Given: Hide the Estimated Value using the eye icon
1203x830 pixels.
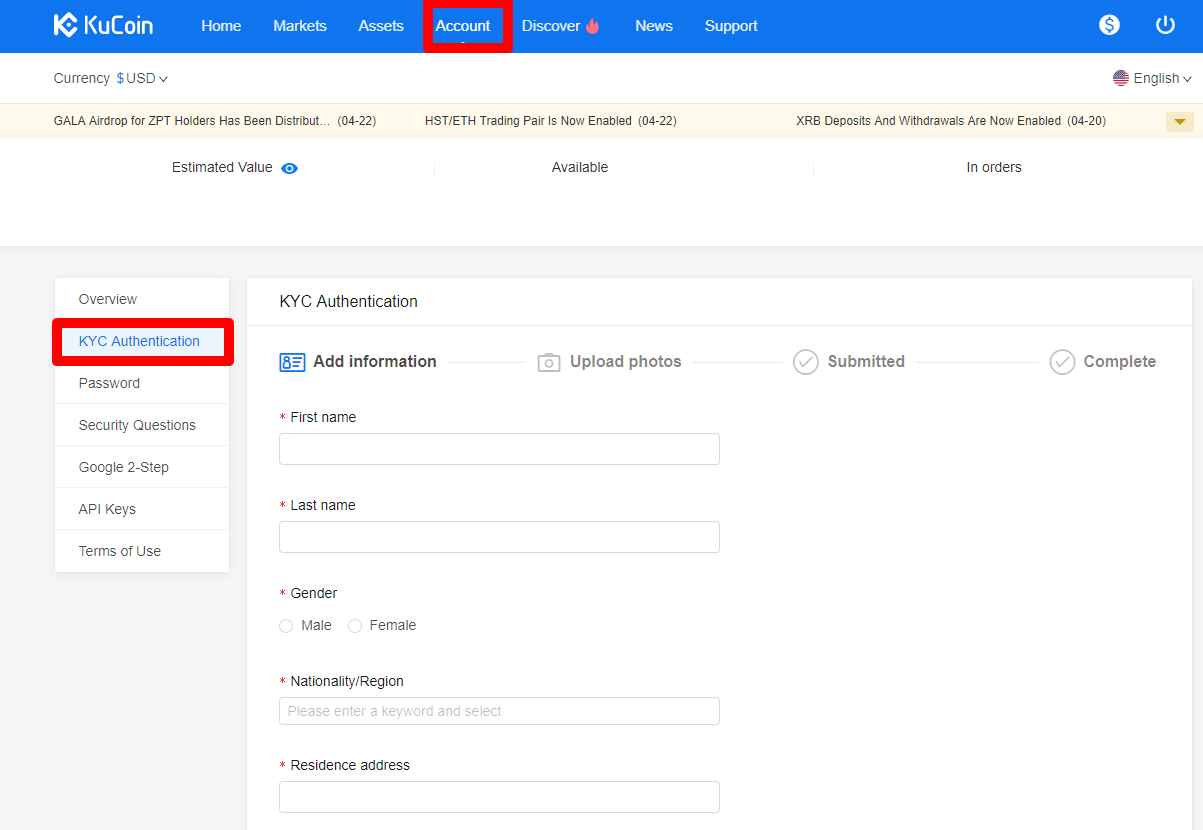Looking at the screenshot, I should 289,168.
